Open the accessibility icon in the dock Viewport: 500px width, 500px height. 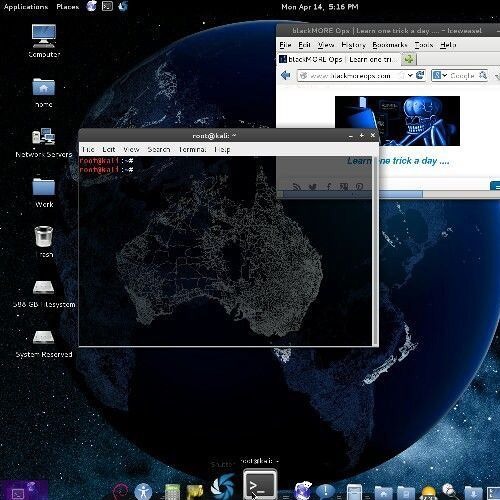point(143,492)
